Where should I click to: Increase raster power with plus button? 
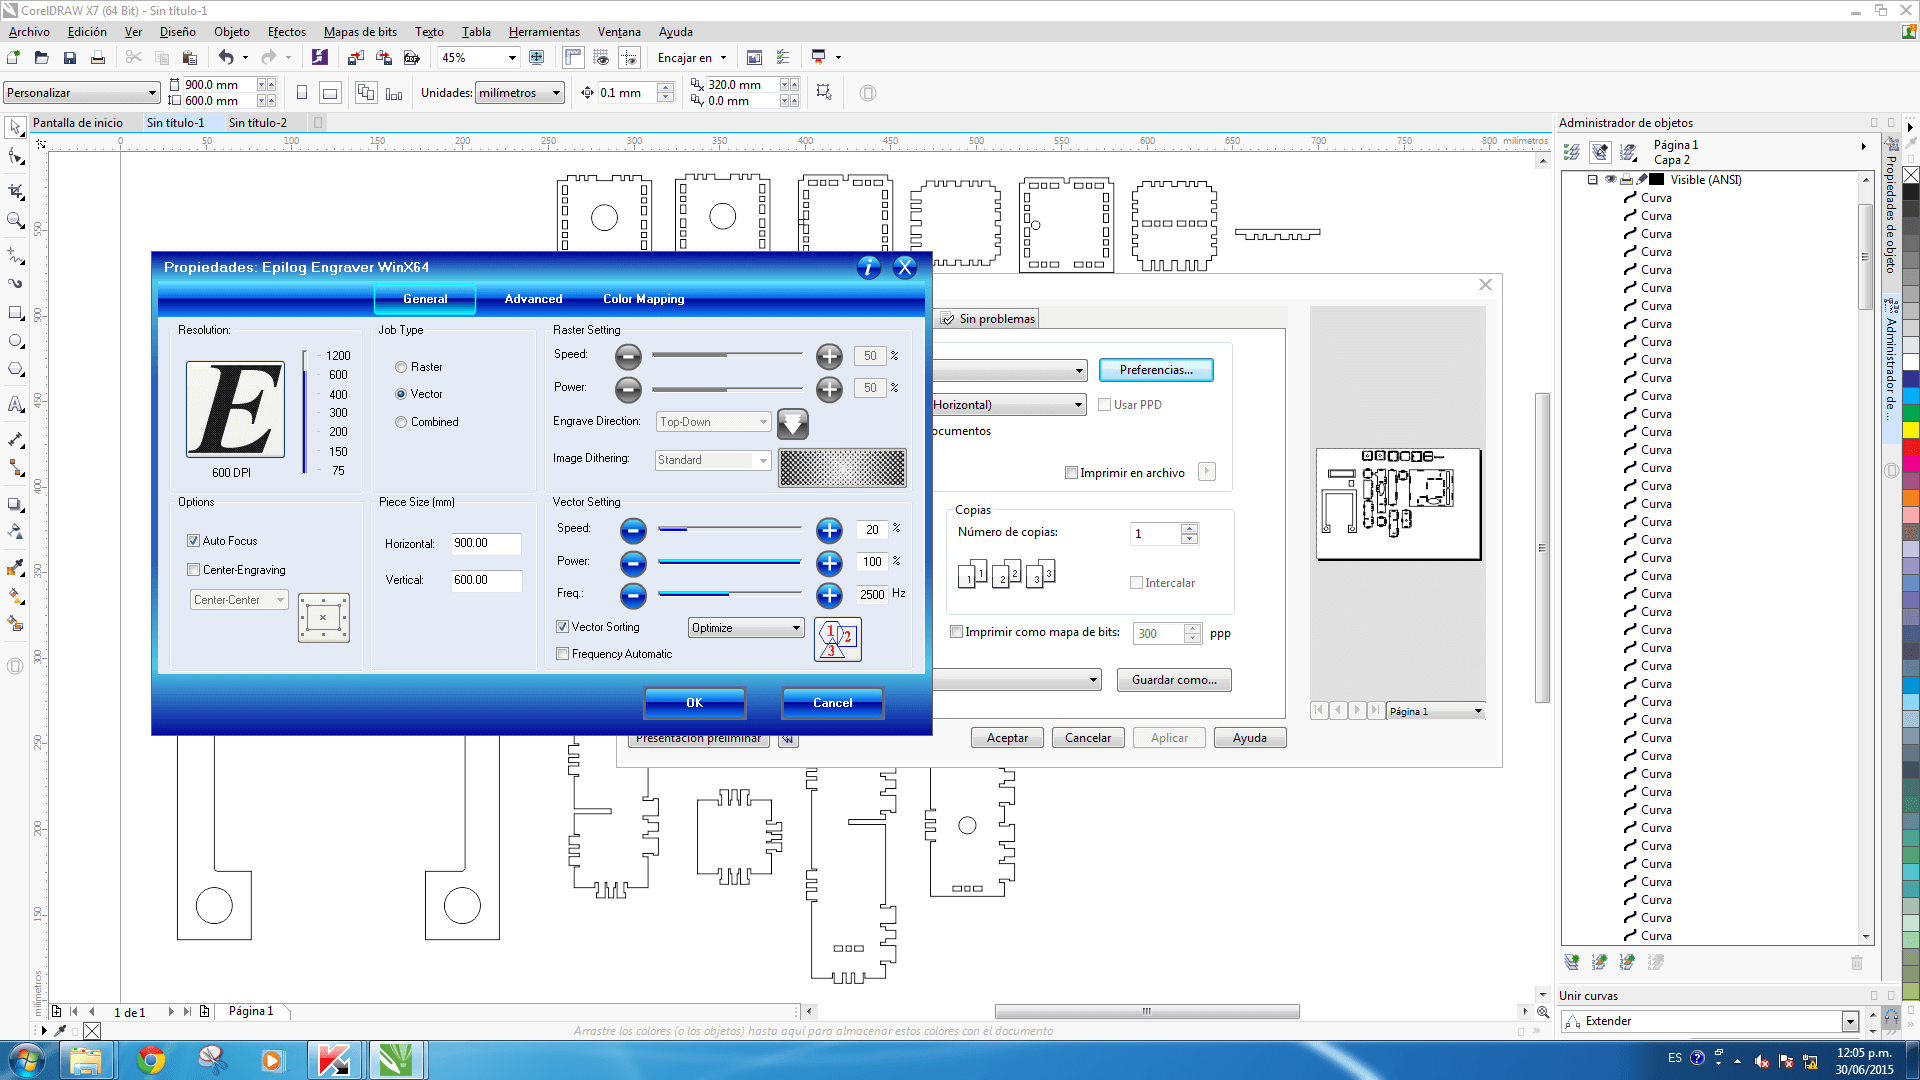[829, 389]
